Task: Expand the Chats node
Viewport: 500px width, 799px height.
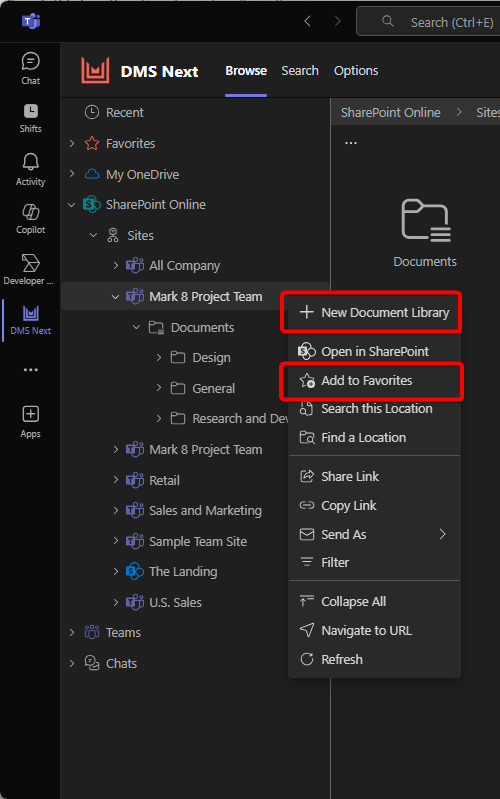Action: (72, 663)
